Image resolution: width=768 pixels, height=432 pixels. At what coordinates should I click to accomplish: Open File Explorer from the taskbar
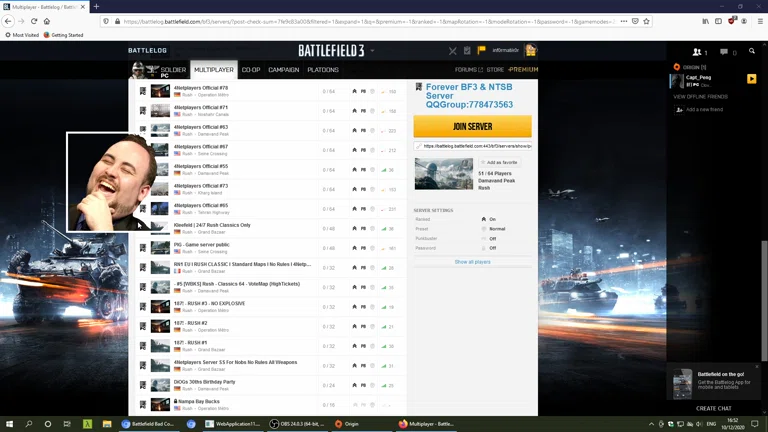107,424
